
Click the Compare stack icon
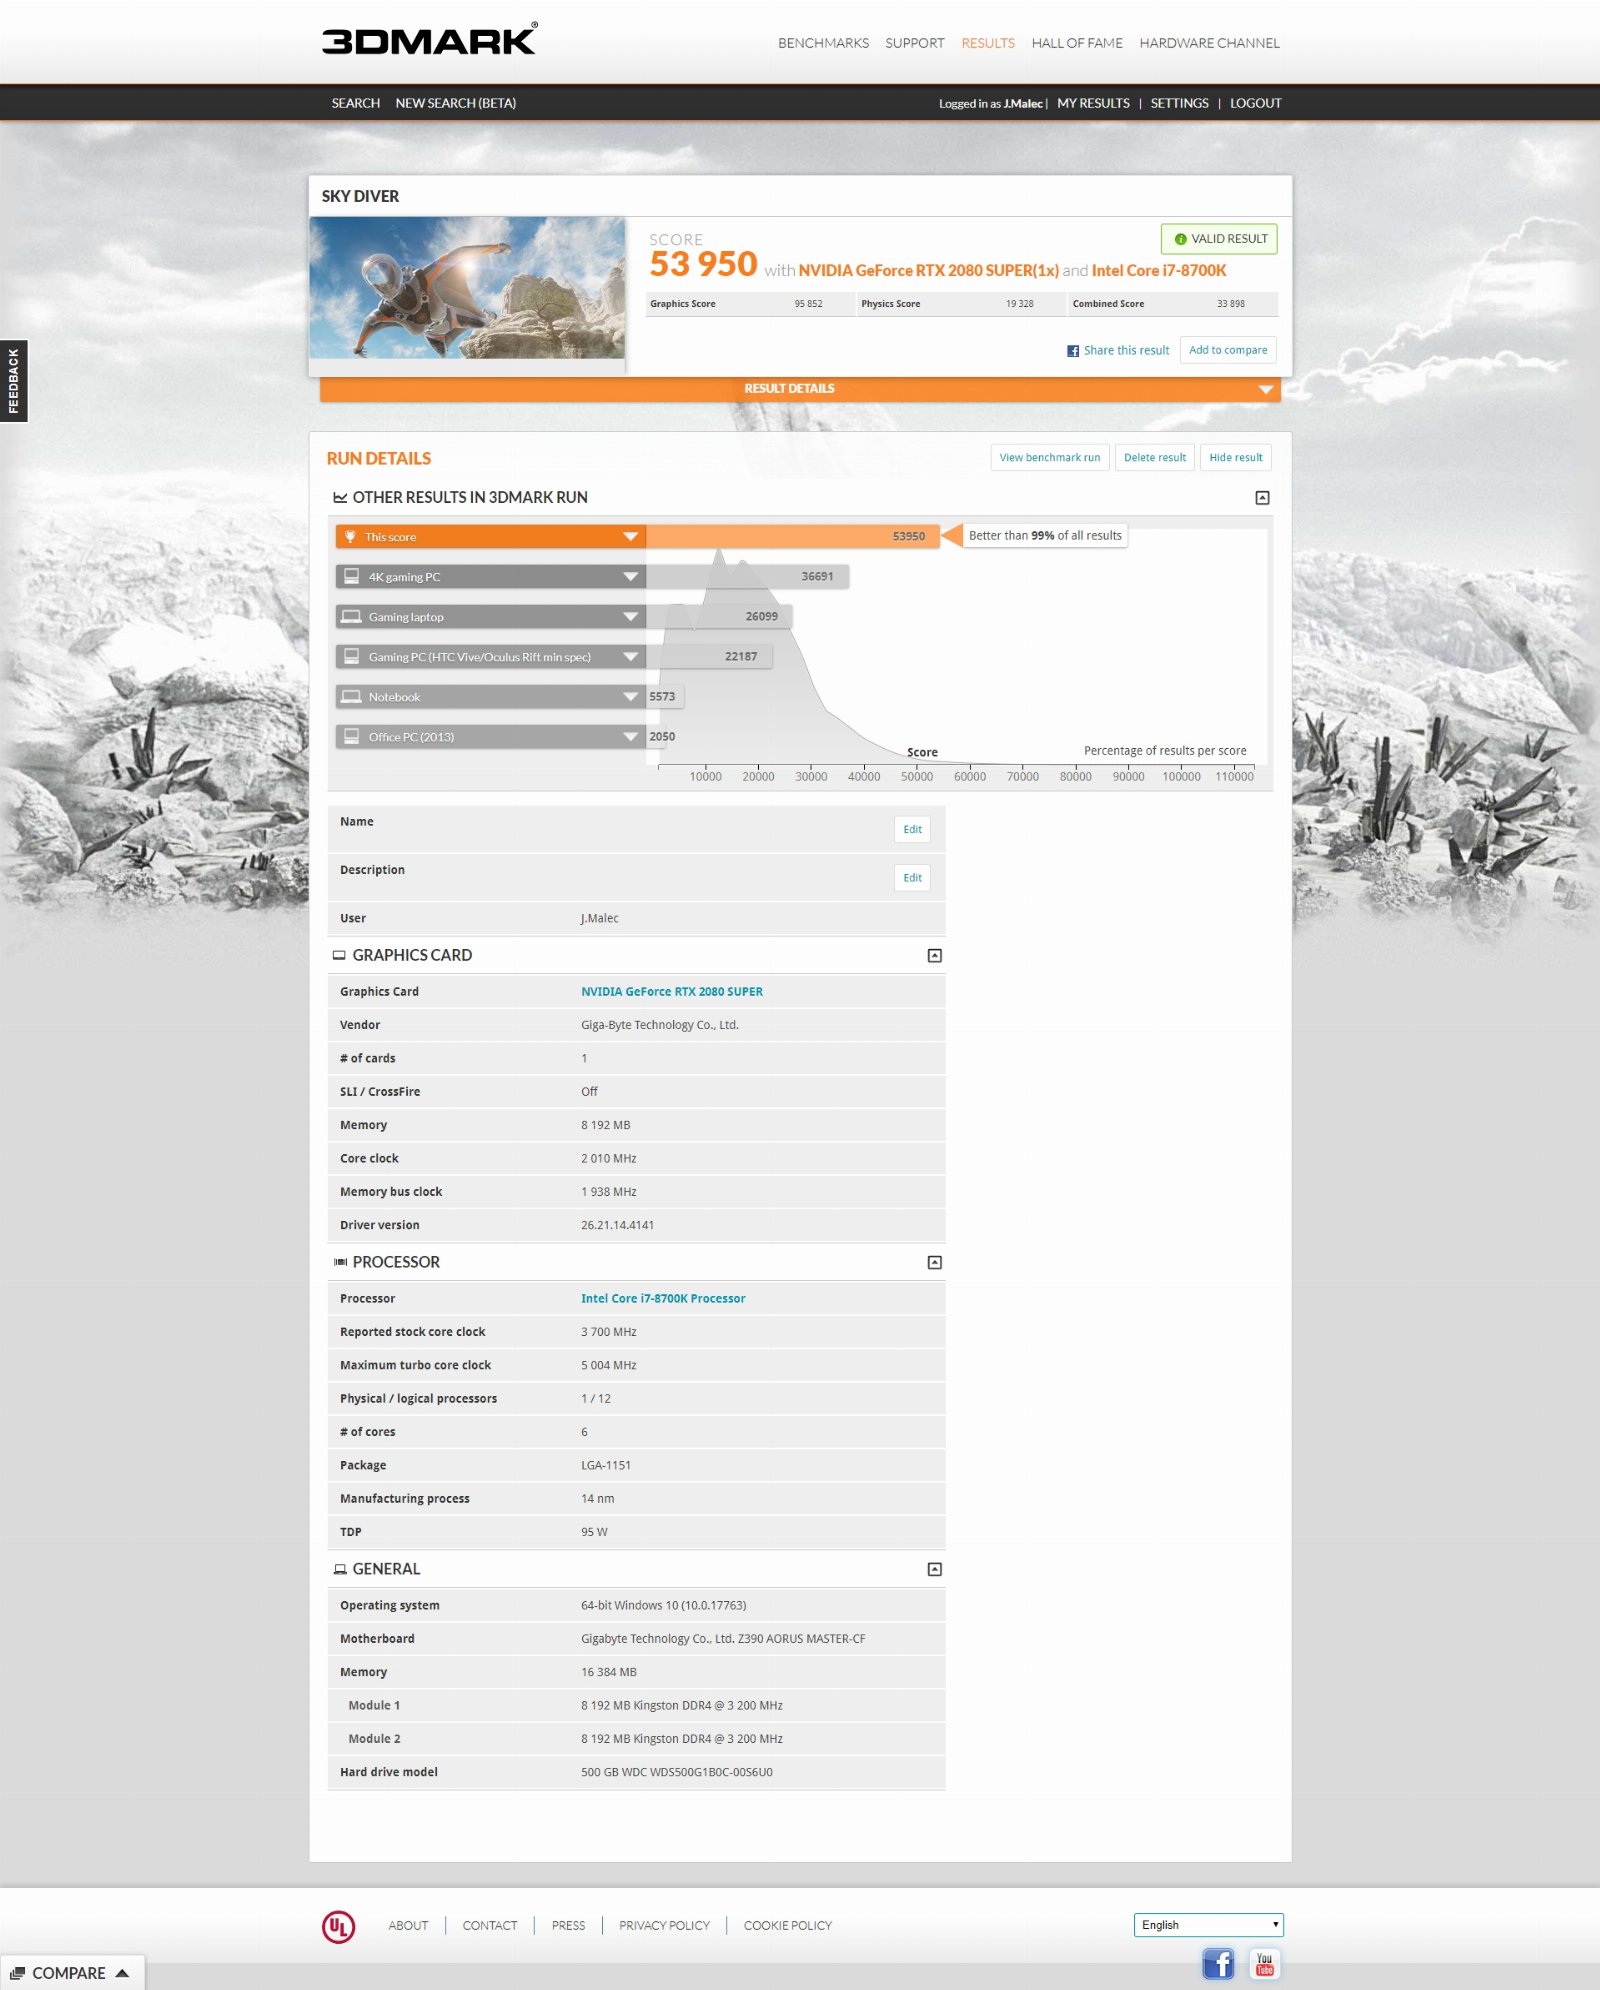click(x=17, y=1973)
